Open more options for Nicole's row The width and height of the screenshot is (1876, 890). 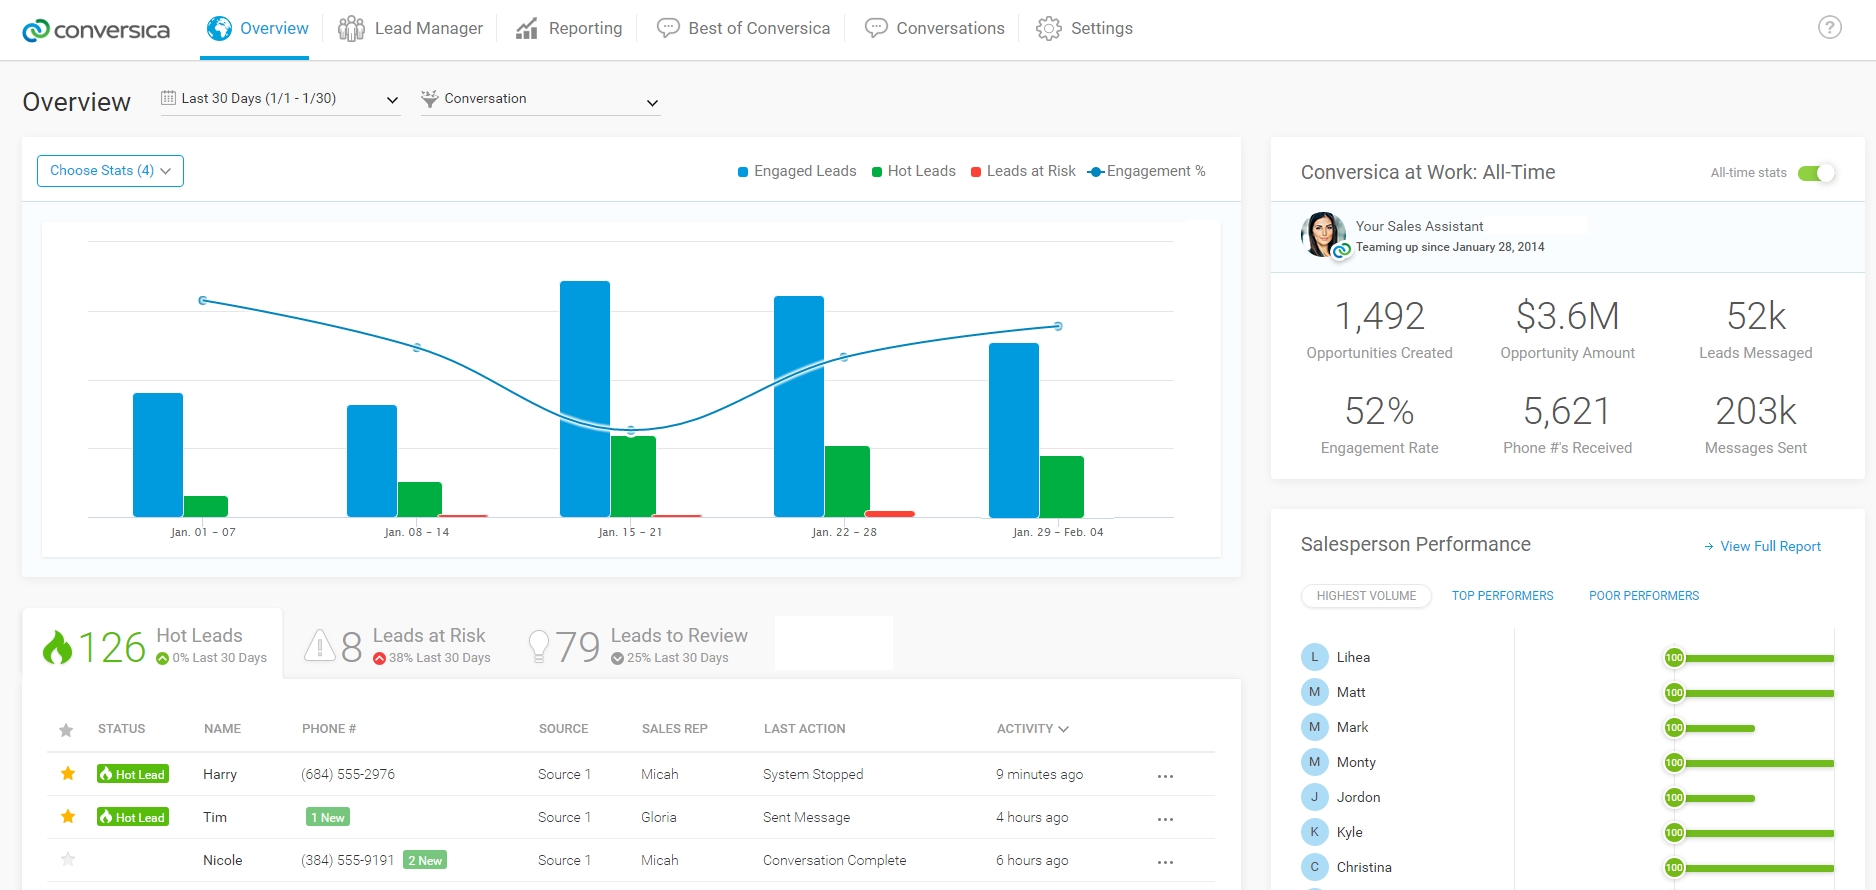pyautogui.click(x=1165, y=862)
